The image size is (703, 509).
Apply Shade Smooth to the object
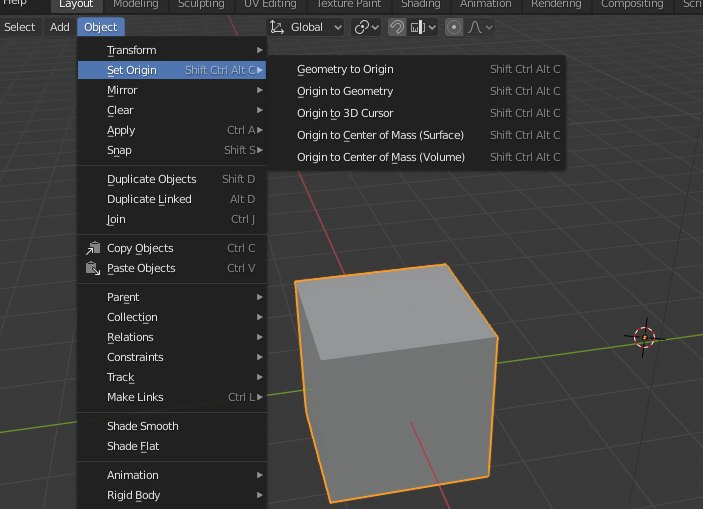[172, 426]
